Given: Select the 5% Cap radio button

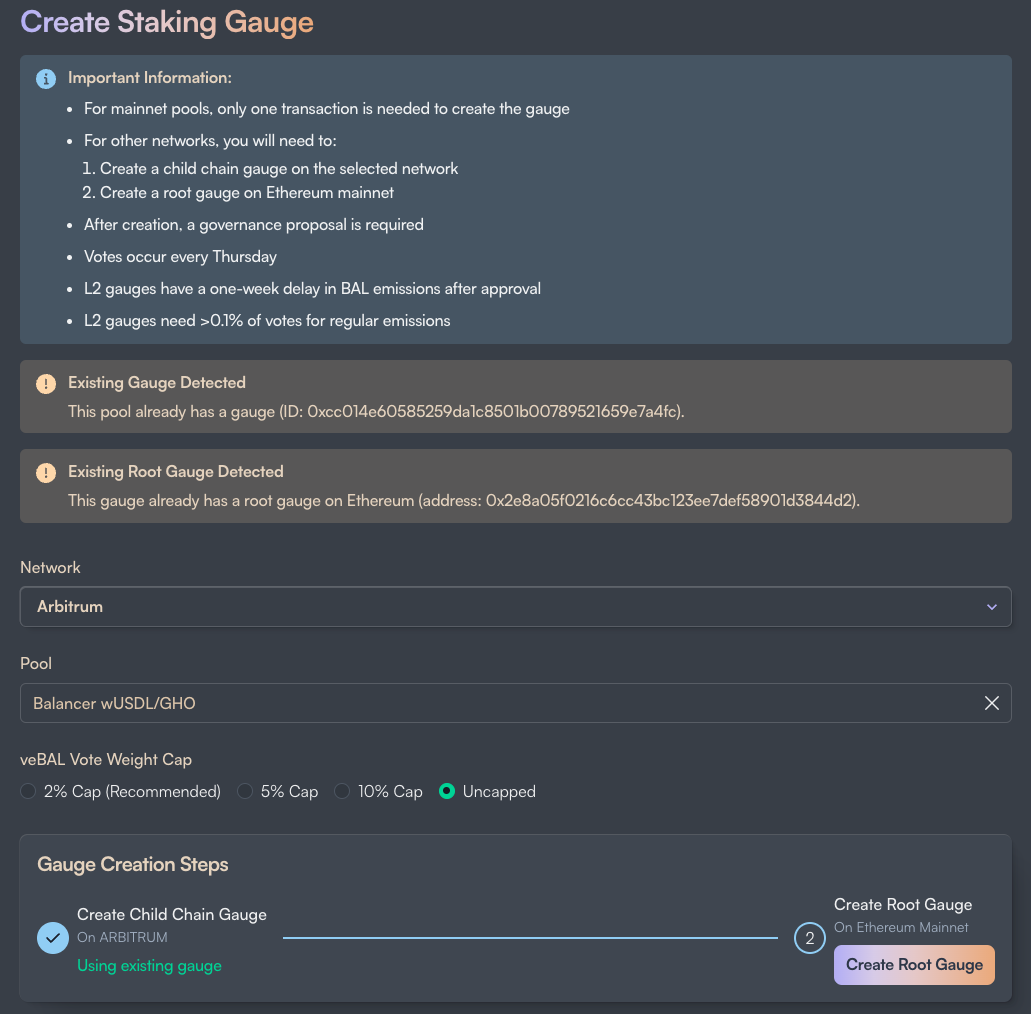Looking at the screenshot, I should coord(245,791).
